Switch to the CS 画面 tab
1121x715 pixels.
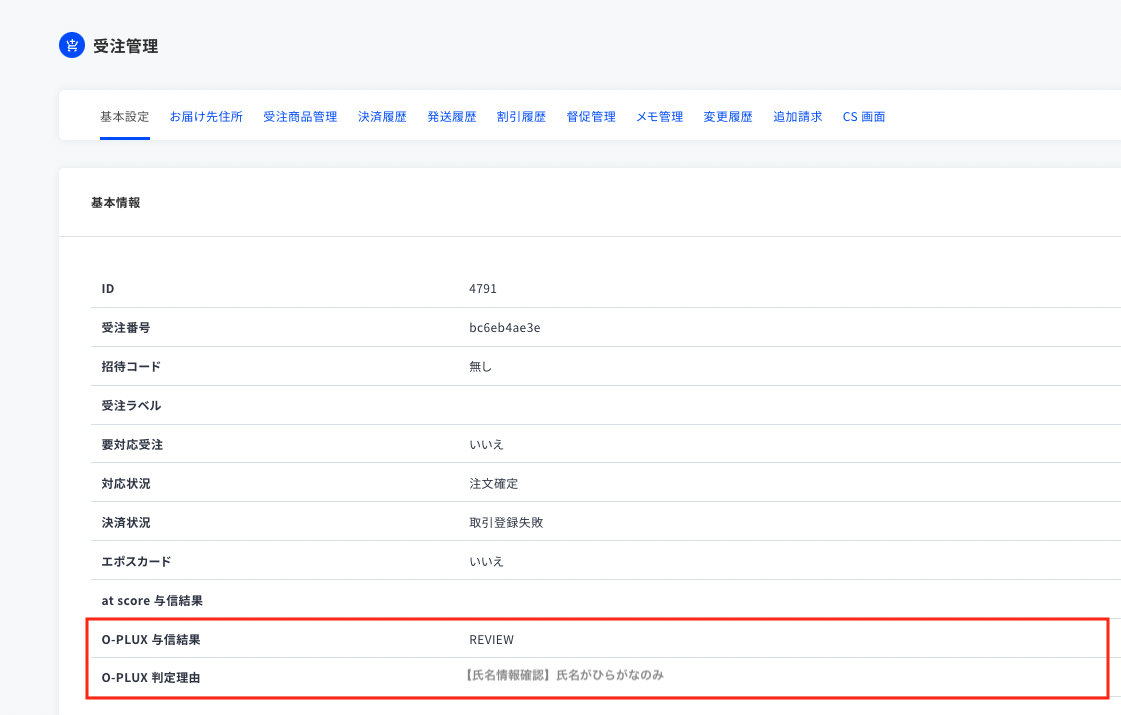click(864, 117)
